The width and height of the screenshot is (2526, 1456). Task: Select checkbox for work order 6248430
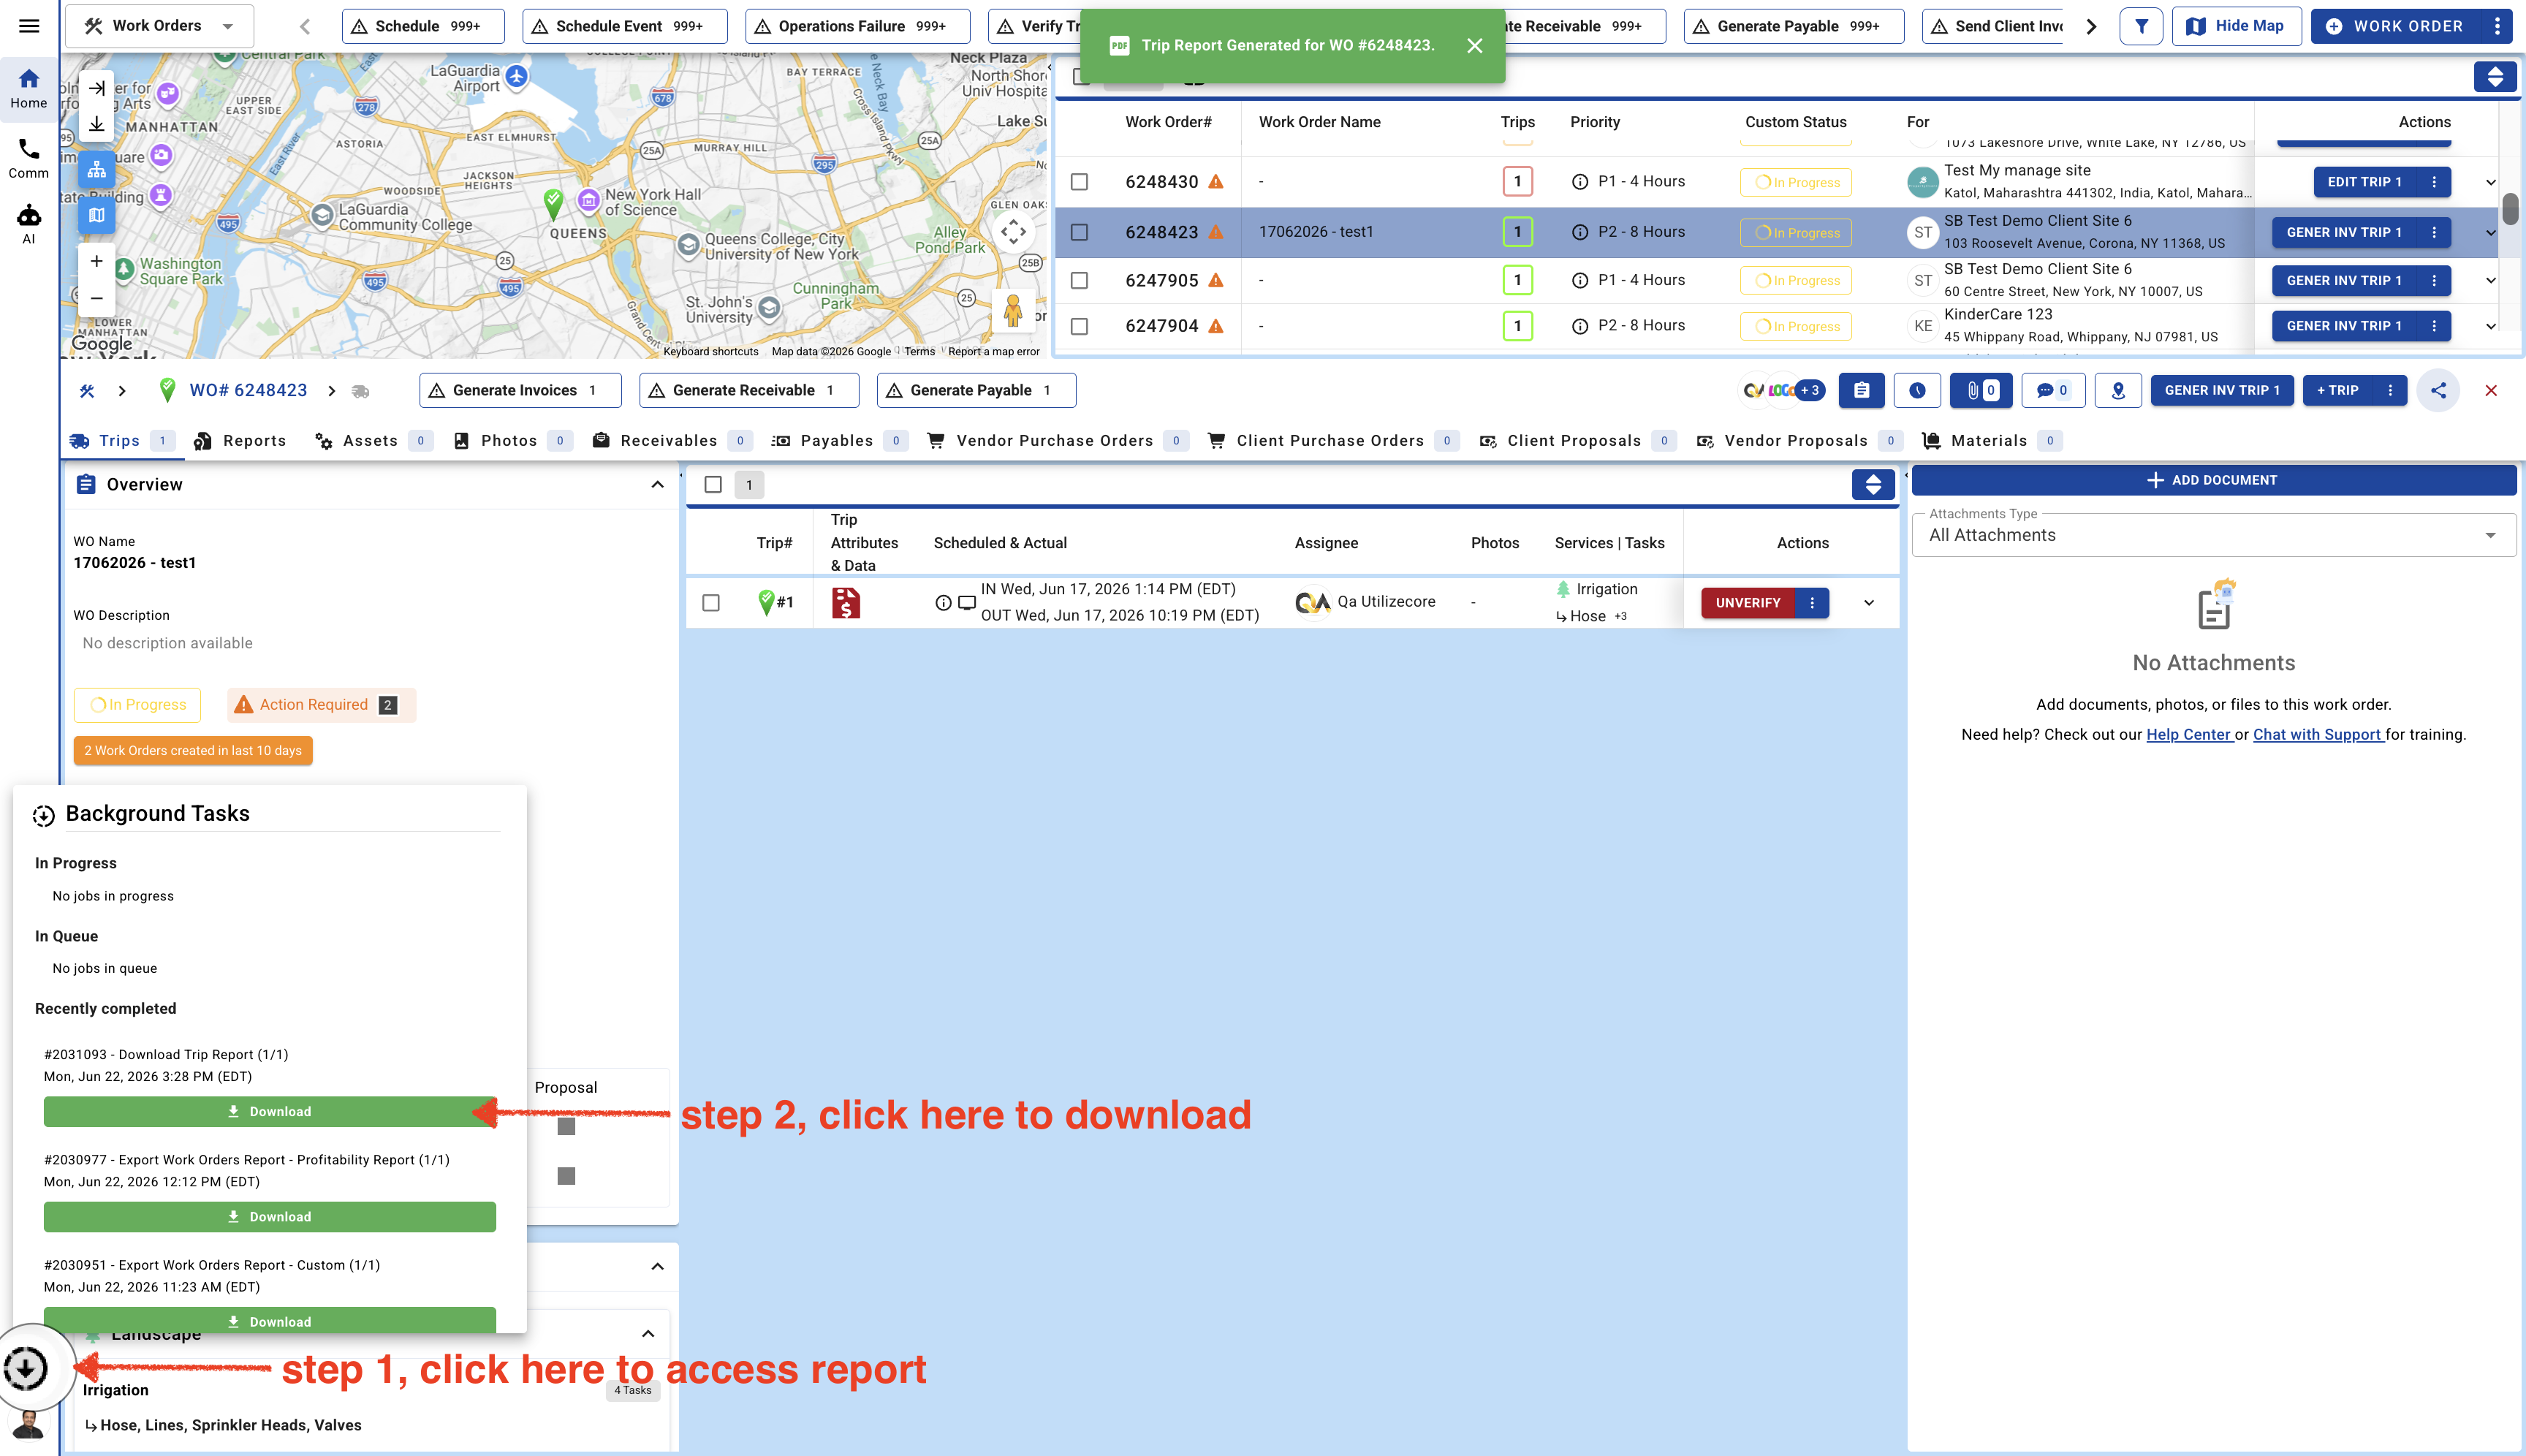[1079, 182]
